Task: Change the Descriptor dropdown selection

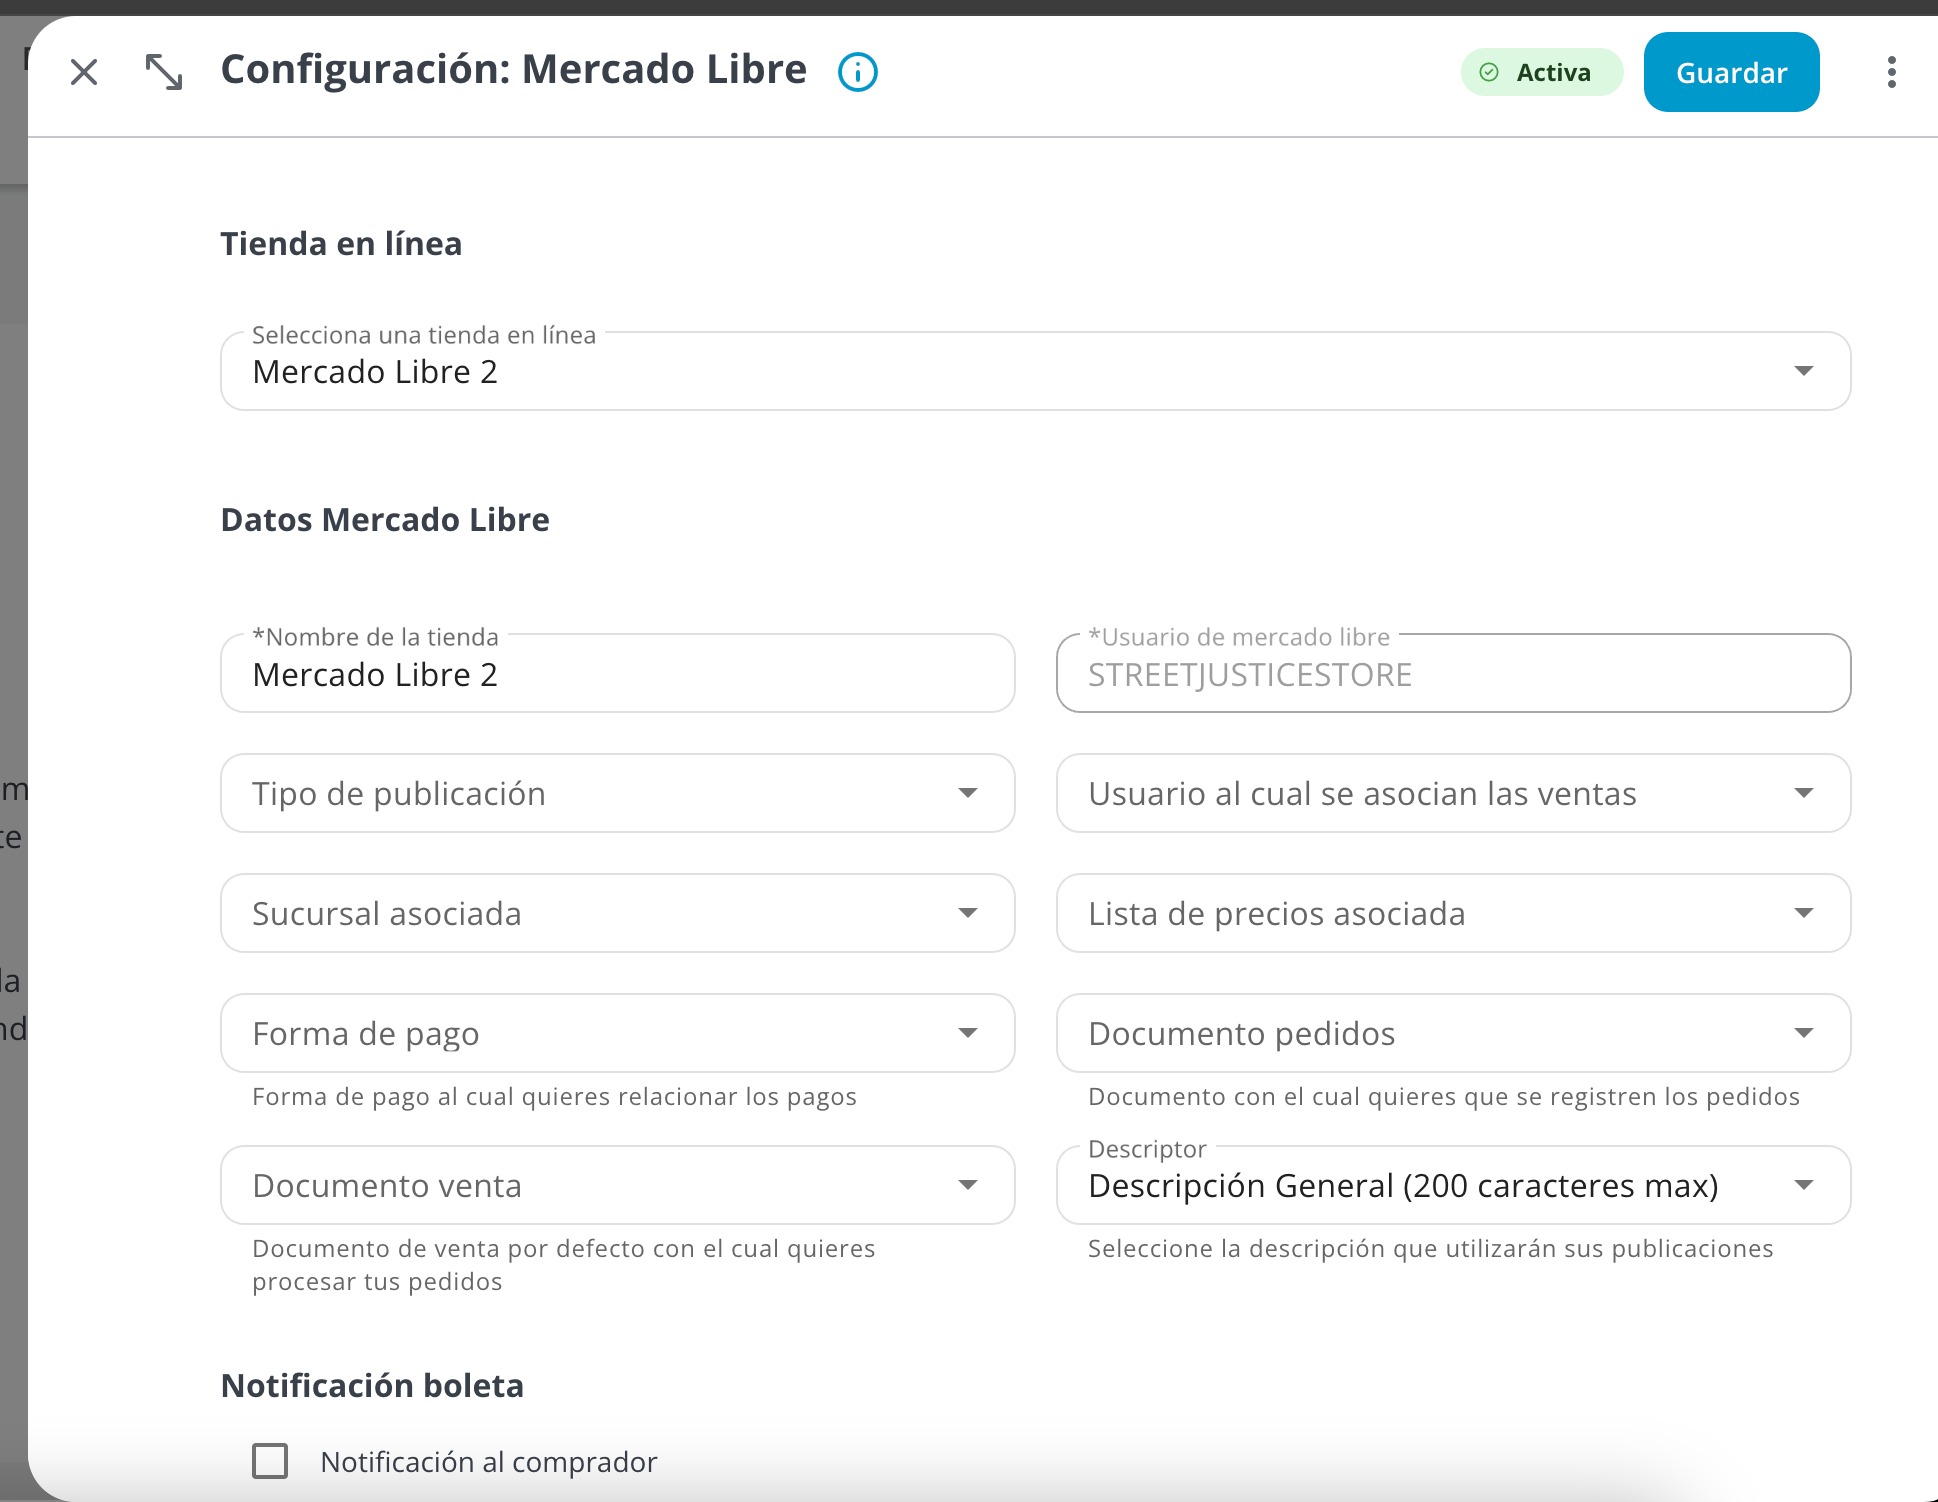Action: 1453,1185
